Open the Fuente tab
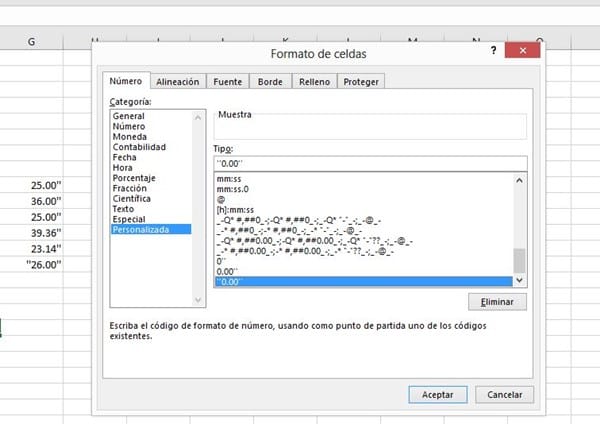Image resolution: width=600 pixels, height=424 pixels. pyautogui.click(x=228, y=82)
